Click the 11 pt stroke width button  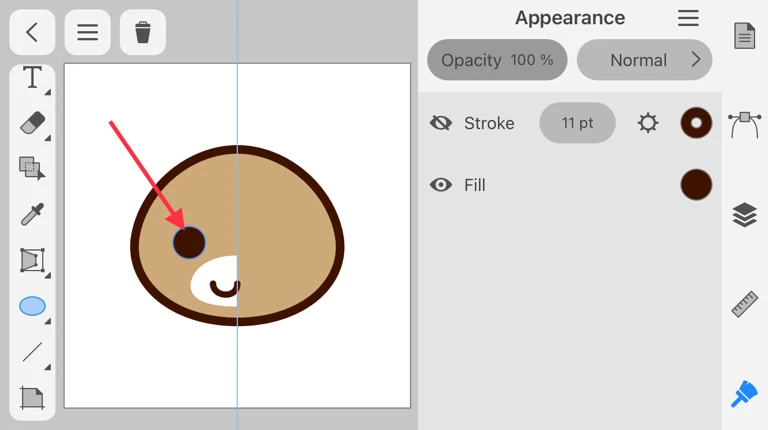tap(577, 123)
